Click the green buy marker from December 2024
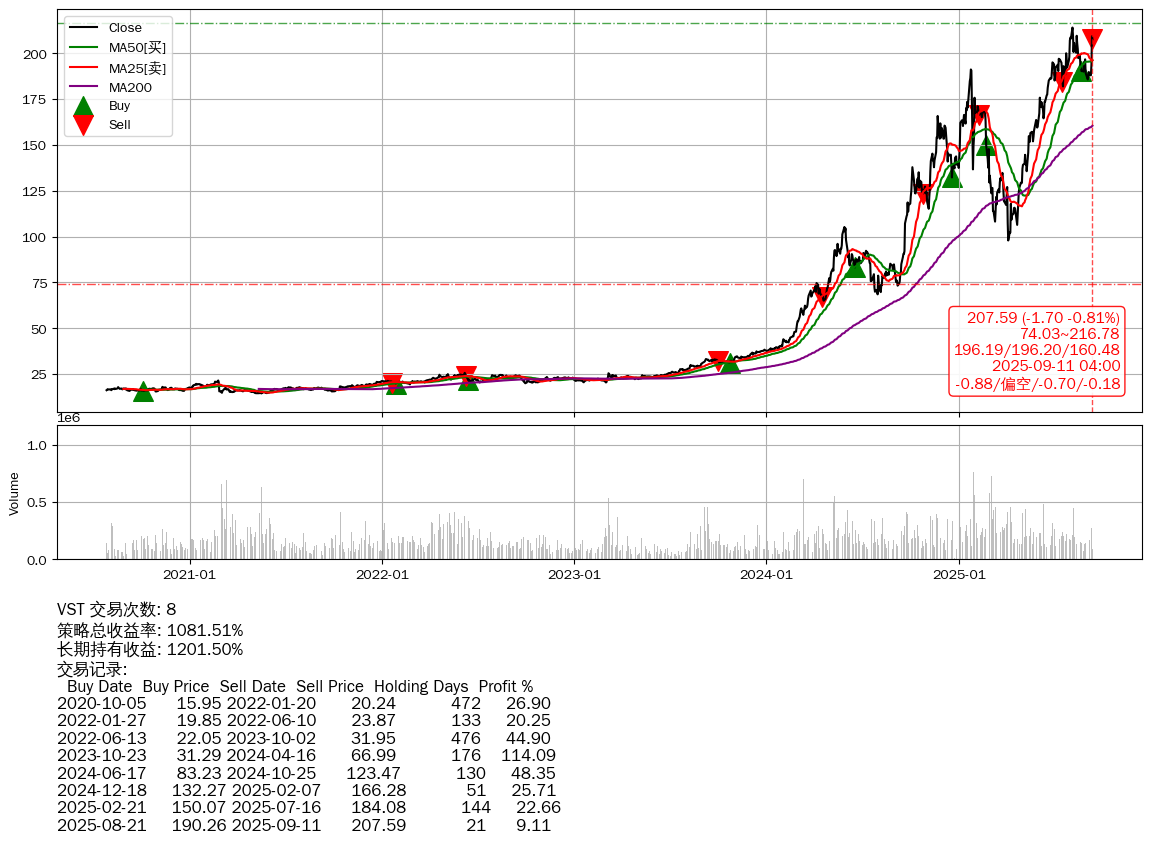This screenshot has width=1152, height=843. (x=952, y=177)
